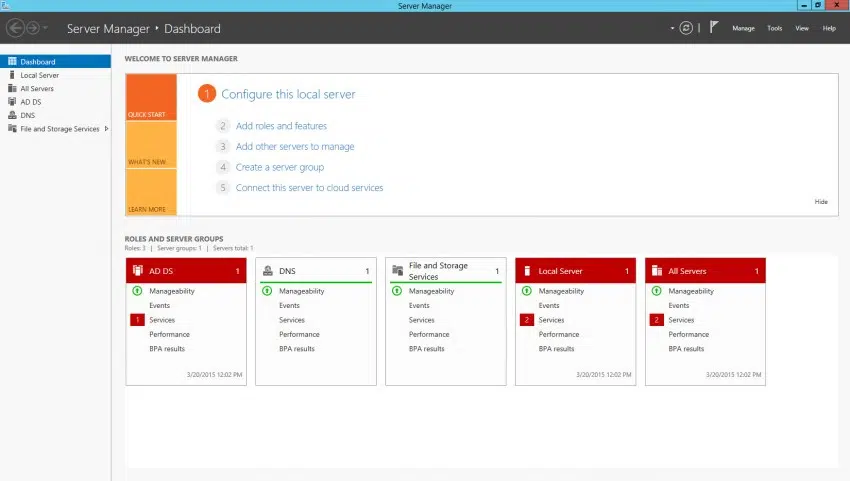Select AD DS in the sidebar
Screen dimensions: 850x481
pos(55,101)
